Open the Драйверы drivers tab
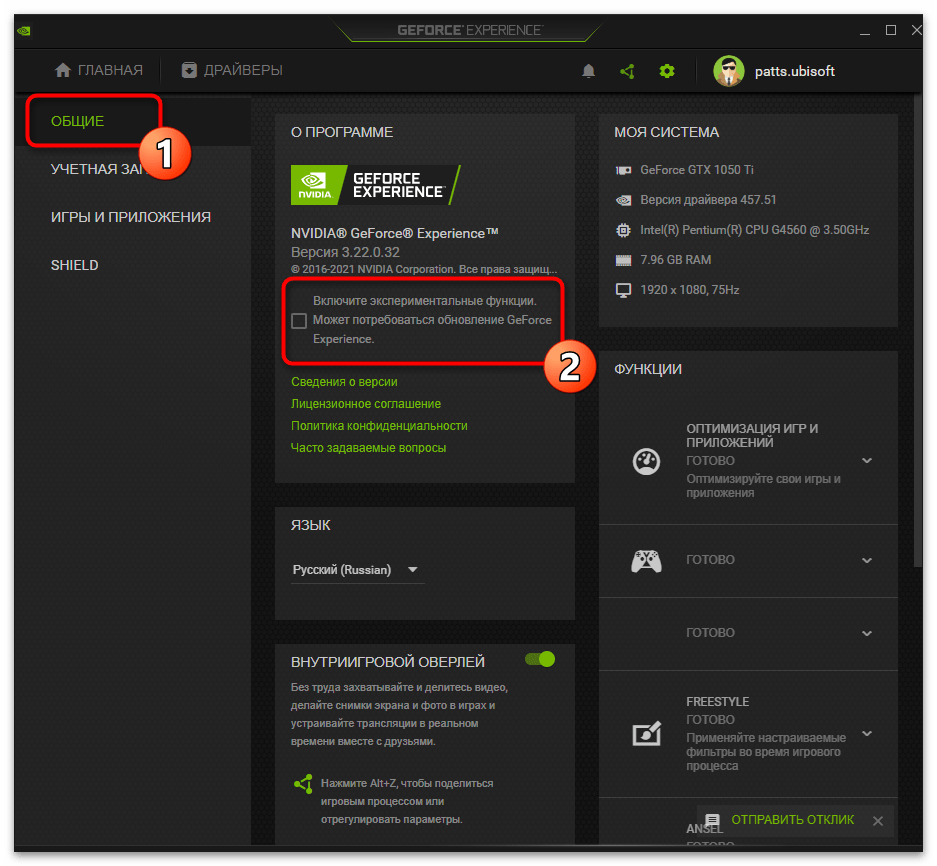Viewport: 937px width, 866px height. [x=232, y=70]
